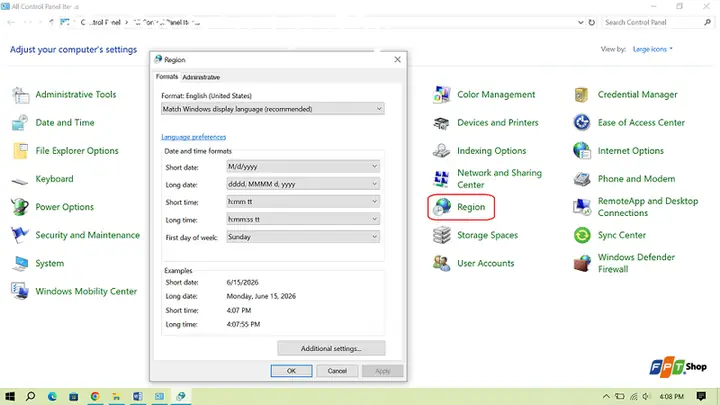Open Language preferences link
The image size is (720, 405).
193,137
